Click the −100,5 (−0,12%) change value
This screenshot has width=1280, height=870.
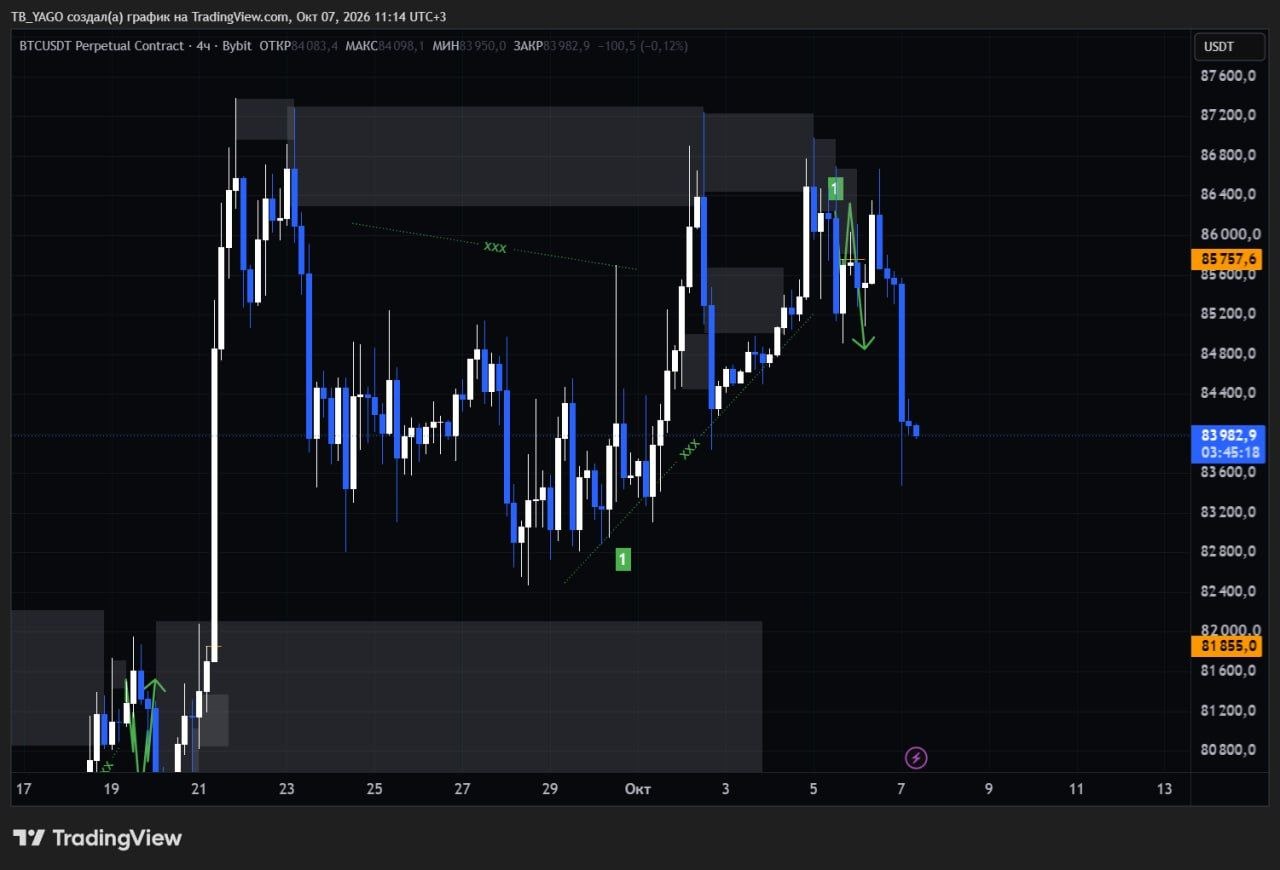pos(642,46)
